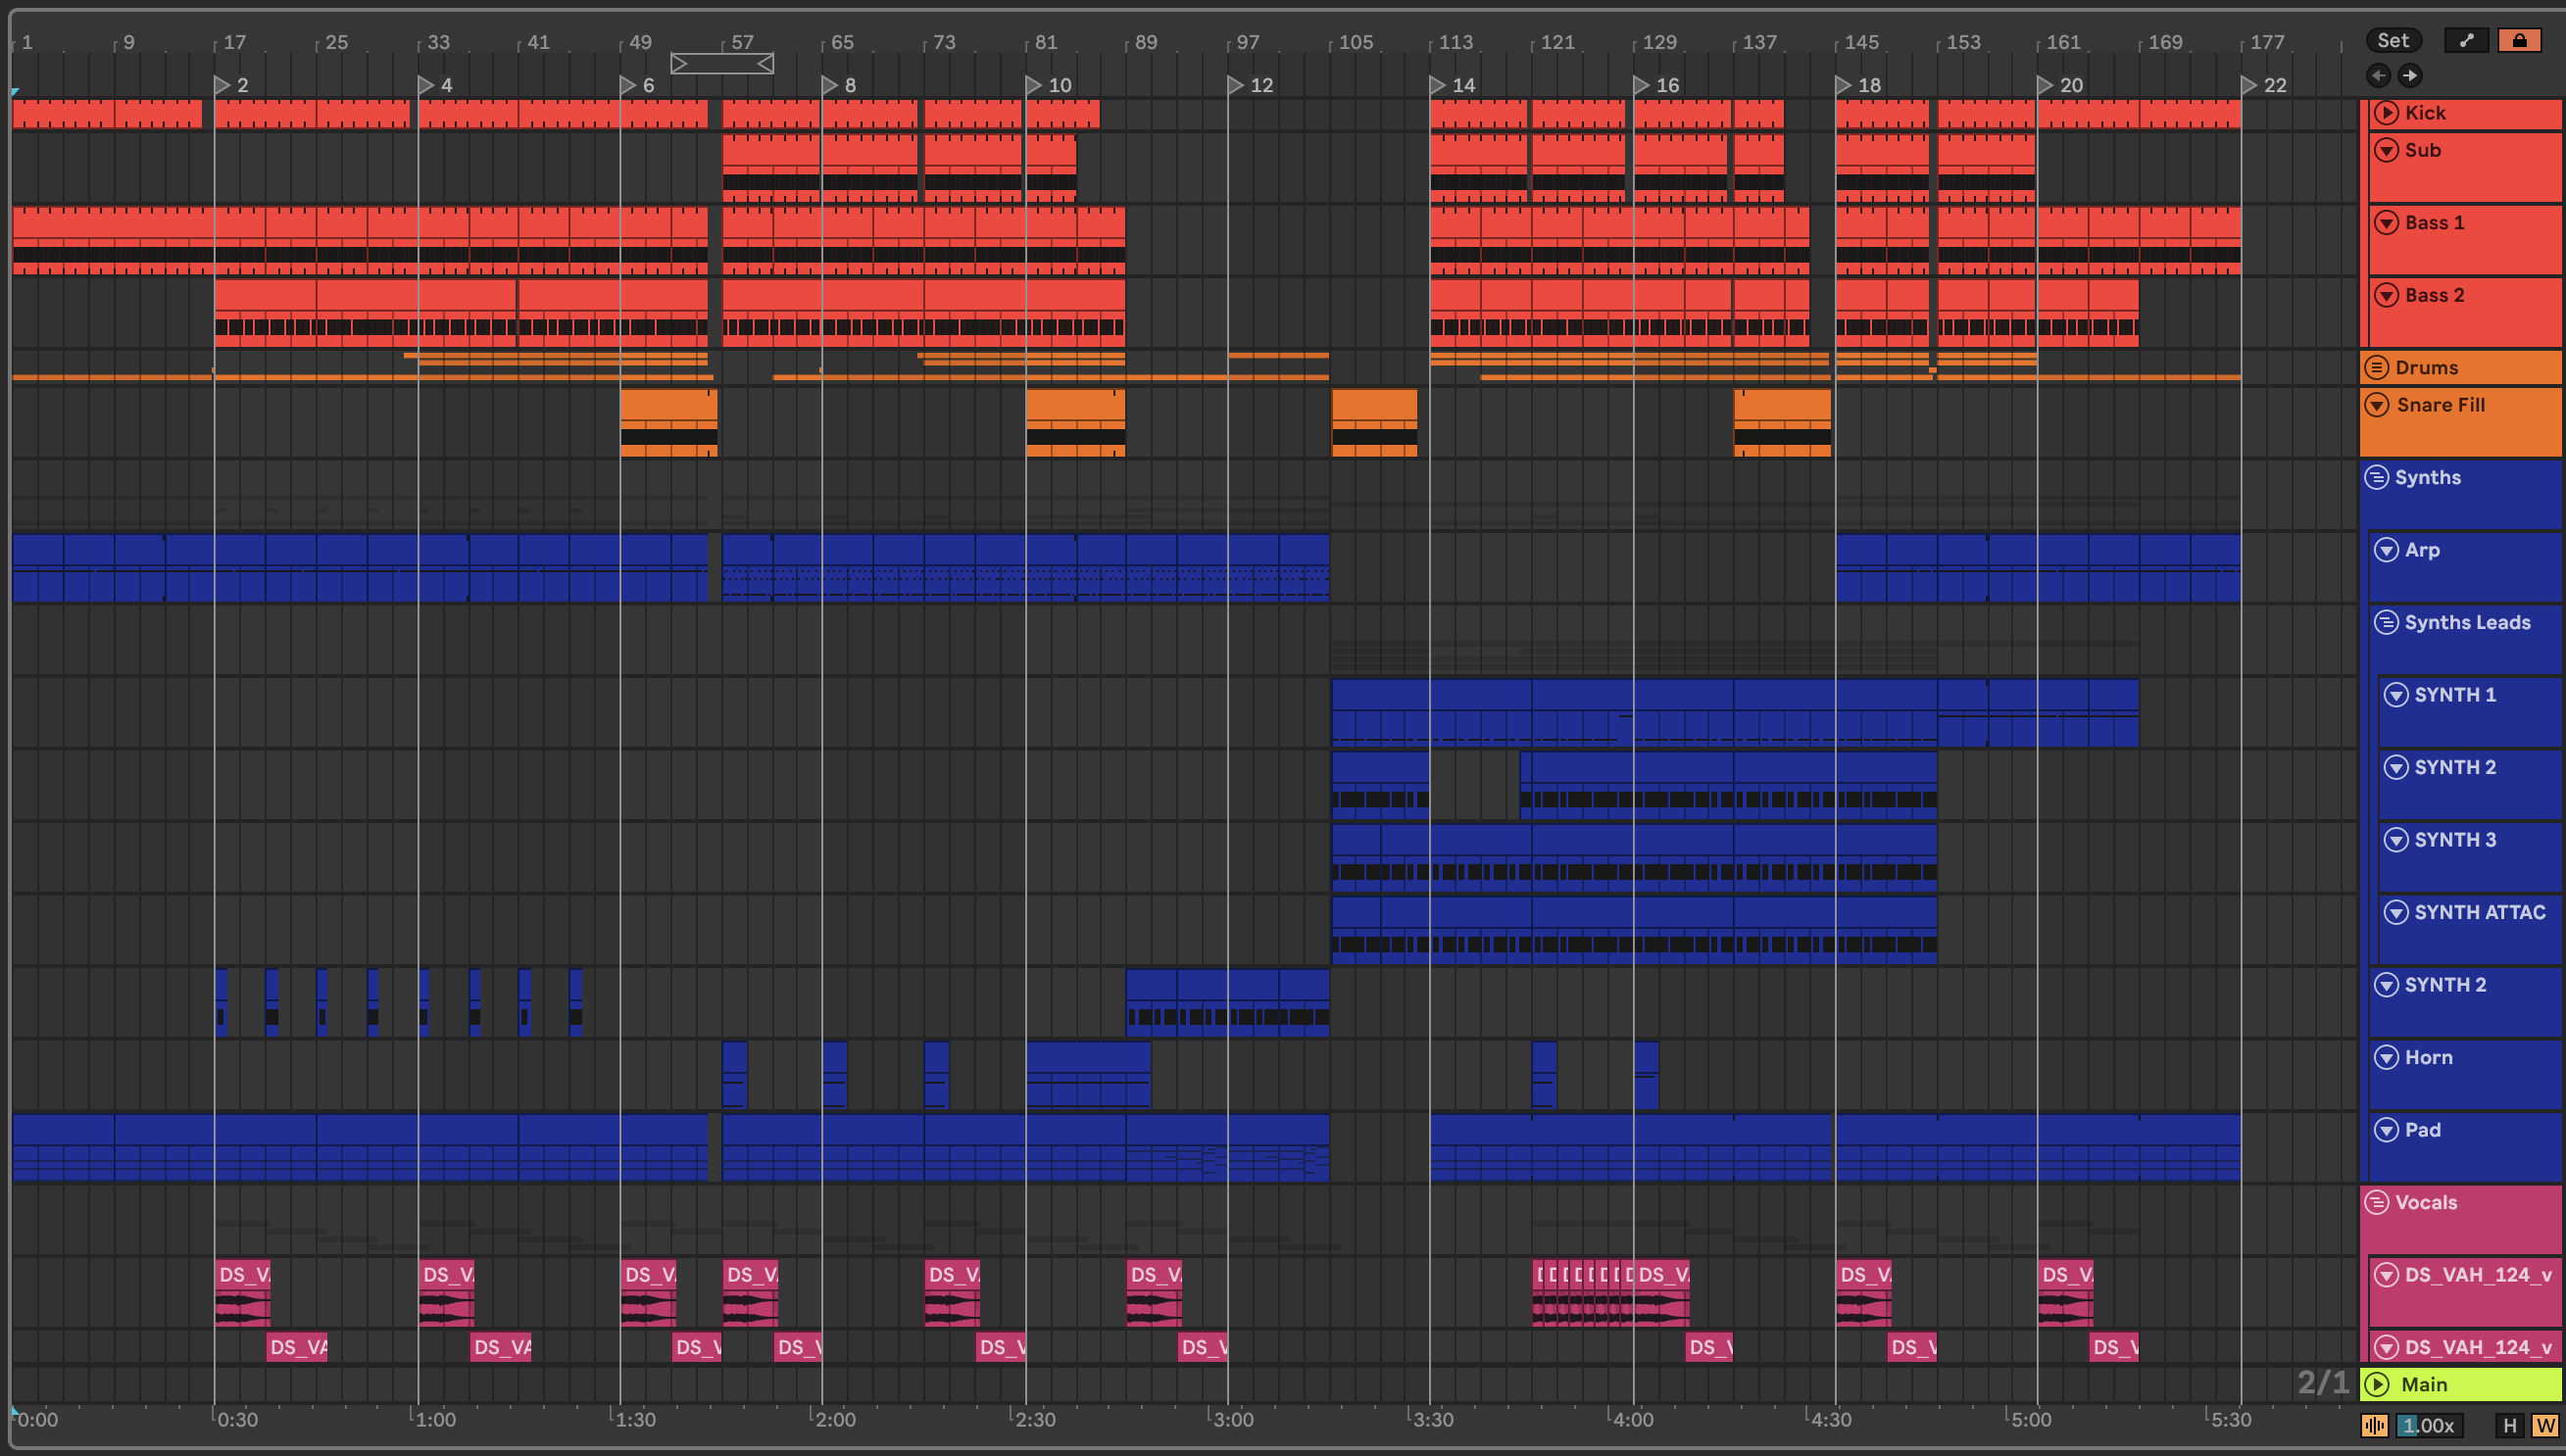Collapse the Vocals group track
Screen dimensions: 2566x1456
tap(2377, 1202)
